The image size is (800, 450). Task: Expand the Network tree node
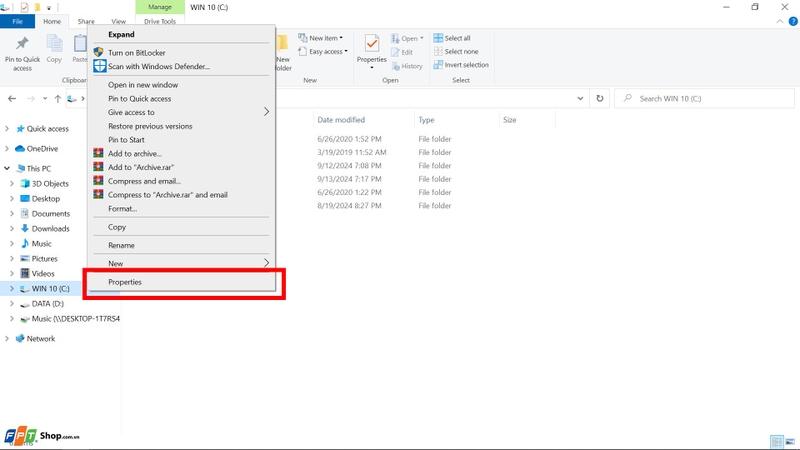pyautogui.click(x=7, y=338)
